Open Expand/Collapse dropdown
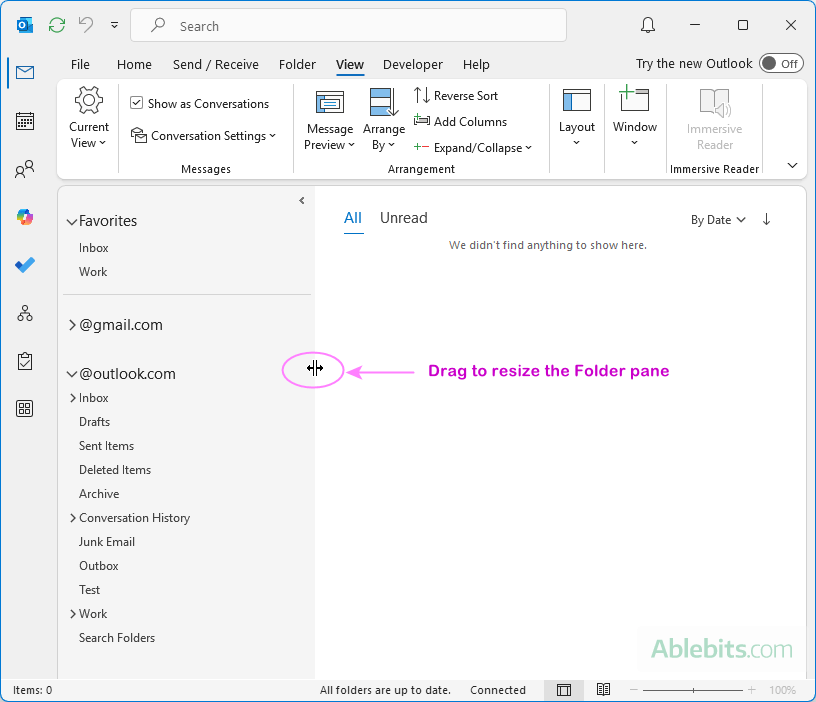 click(473, 148)
